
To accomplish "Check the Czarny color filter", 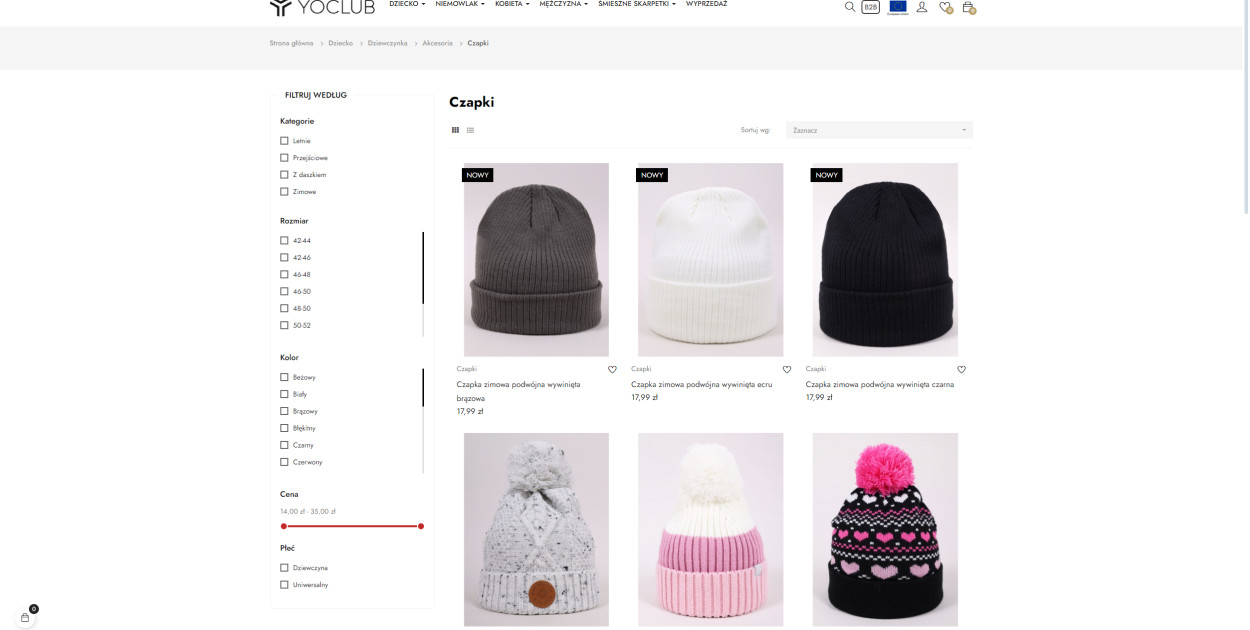I will pyautogui.click(x=284, y=446).
